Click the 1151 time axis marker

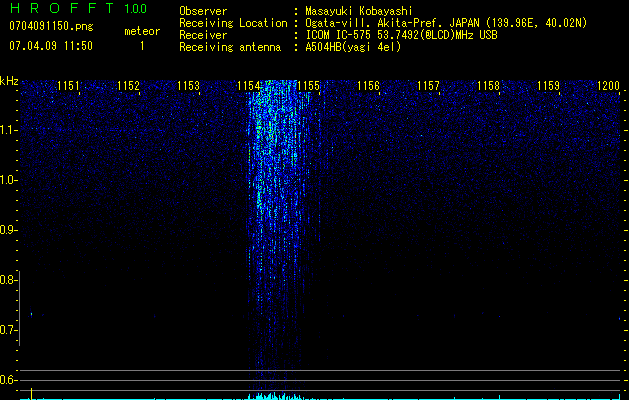pos(68,86)
